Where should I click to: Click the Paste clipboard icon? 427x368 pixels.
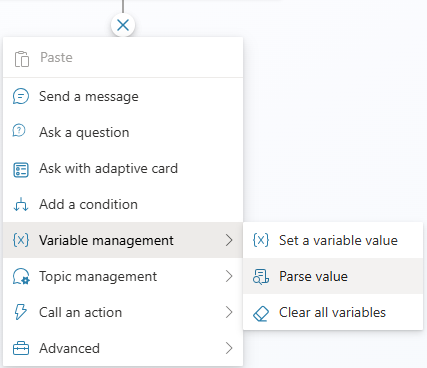pyautogui.click(x=22, y=59)
